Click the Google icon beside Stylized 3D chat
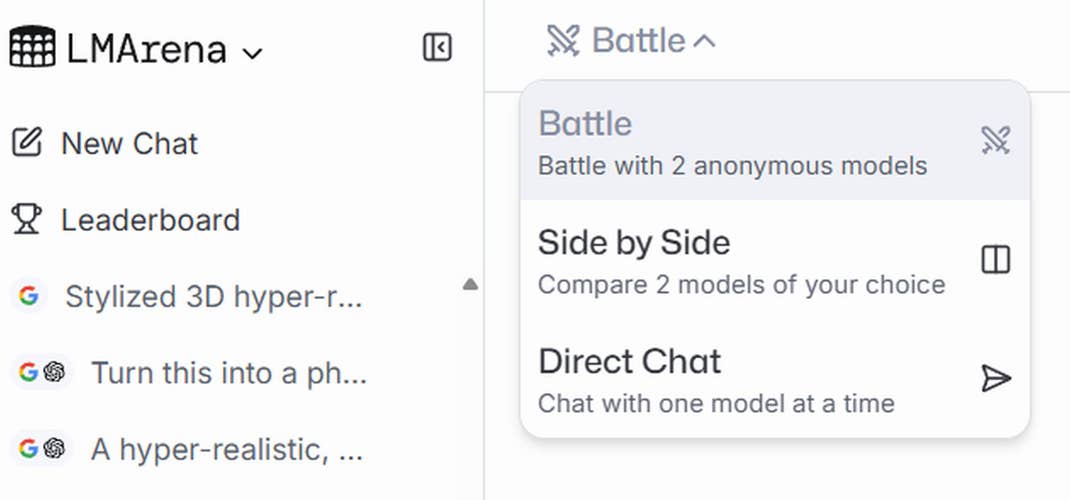Screen dimensions: 1070x500 28,296
